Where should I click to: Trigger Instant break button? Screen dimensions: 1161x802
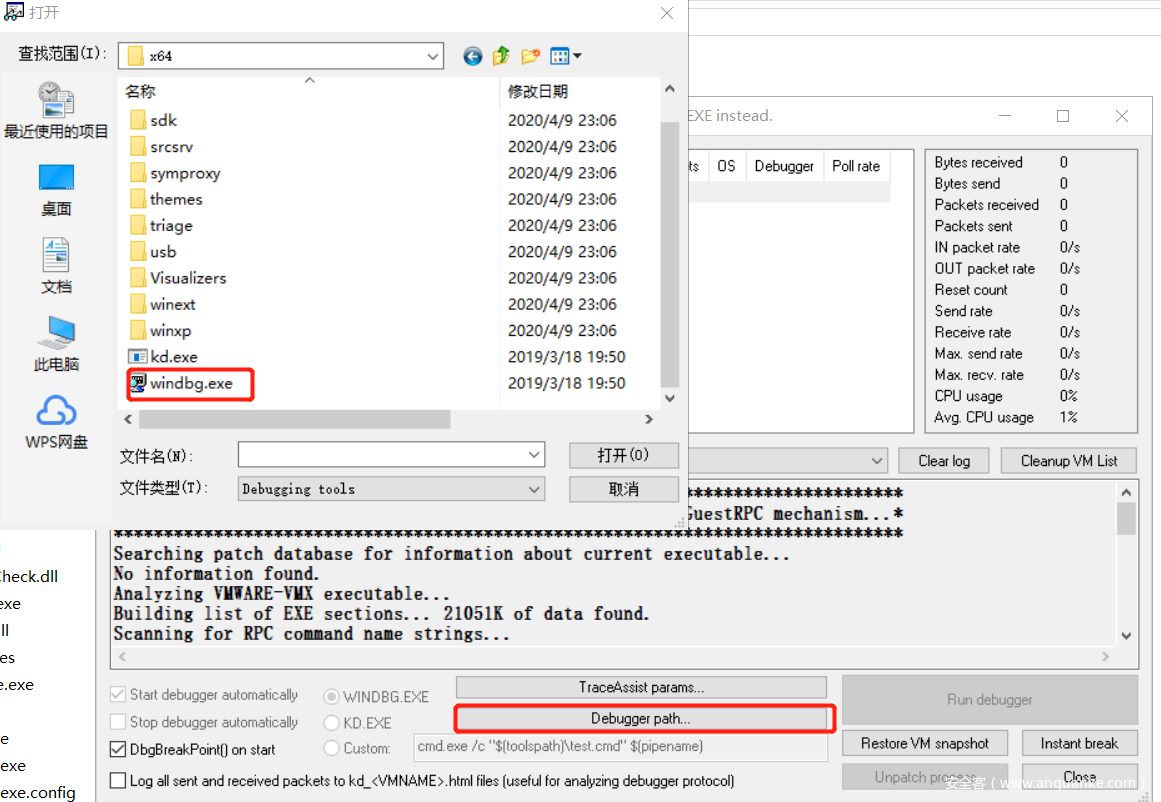coord(1079,743)
